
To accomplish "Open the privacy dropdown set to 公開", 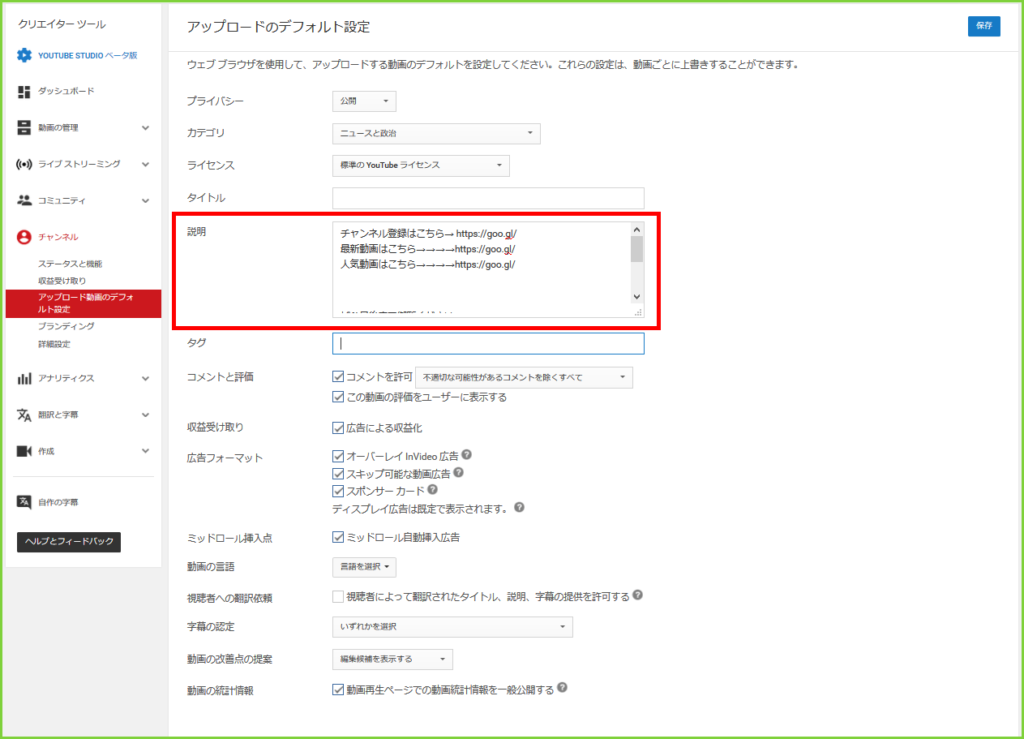I will [364, 101].
